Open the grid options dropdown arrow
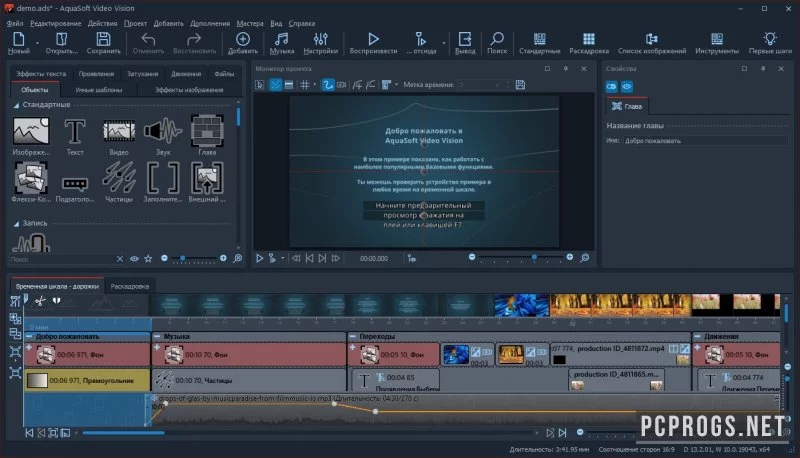800x458 pixels. click(x=315, y=85)
